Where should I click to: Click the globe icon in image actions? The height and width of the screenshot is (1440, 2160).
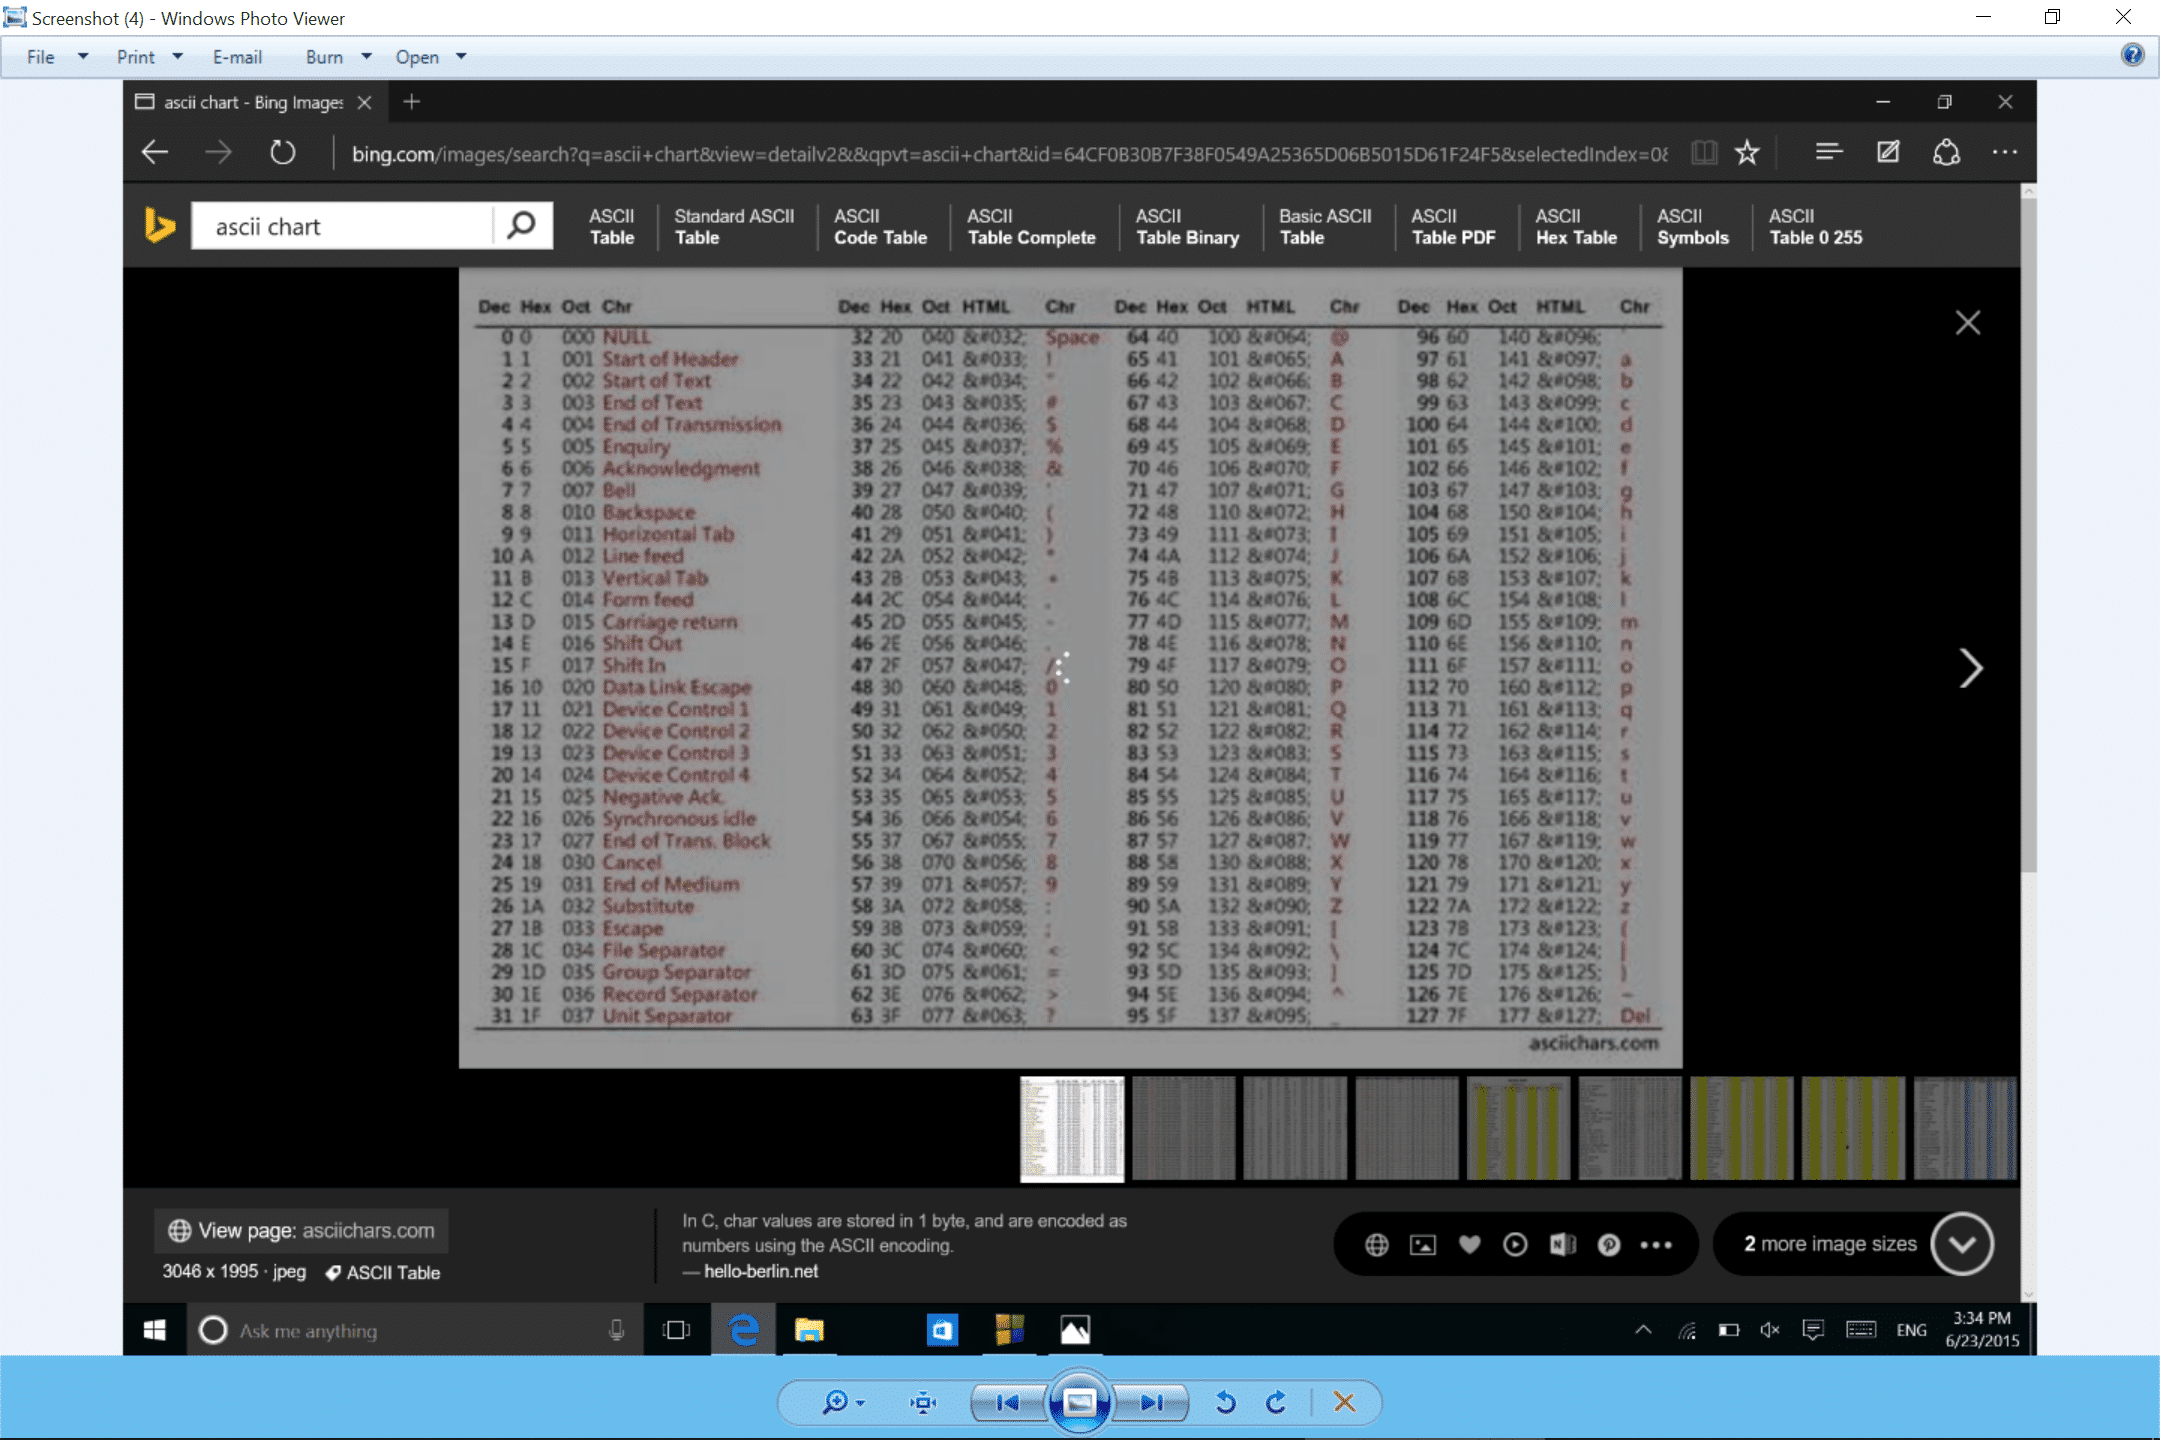[x=1377, y=1244]
